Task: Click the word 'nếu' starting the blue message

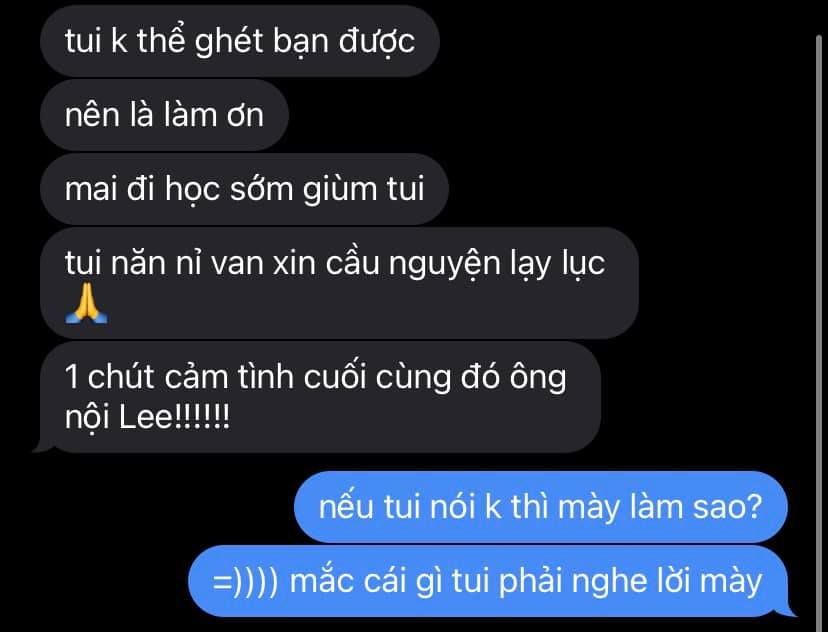Action: point(346,507)
